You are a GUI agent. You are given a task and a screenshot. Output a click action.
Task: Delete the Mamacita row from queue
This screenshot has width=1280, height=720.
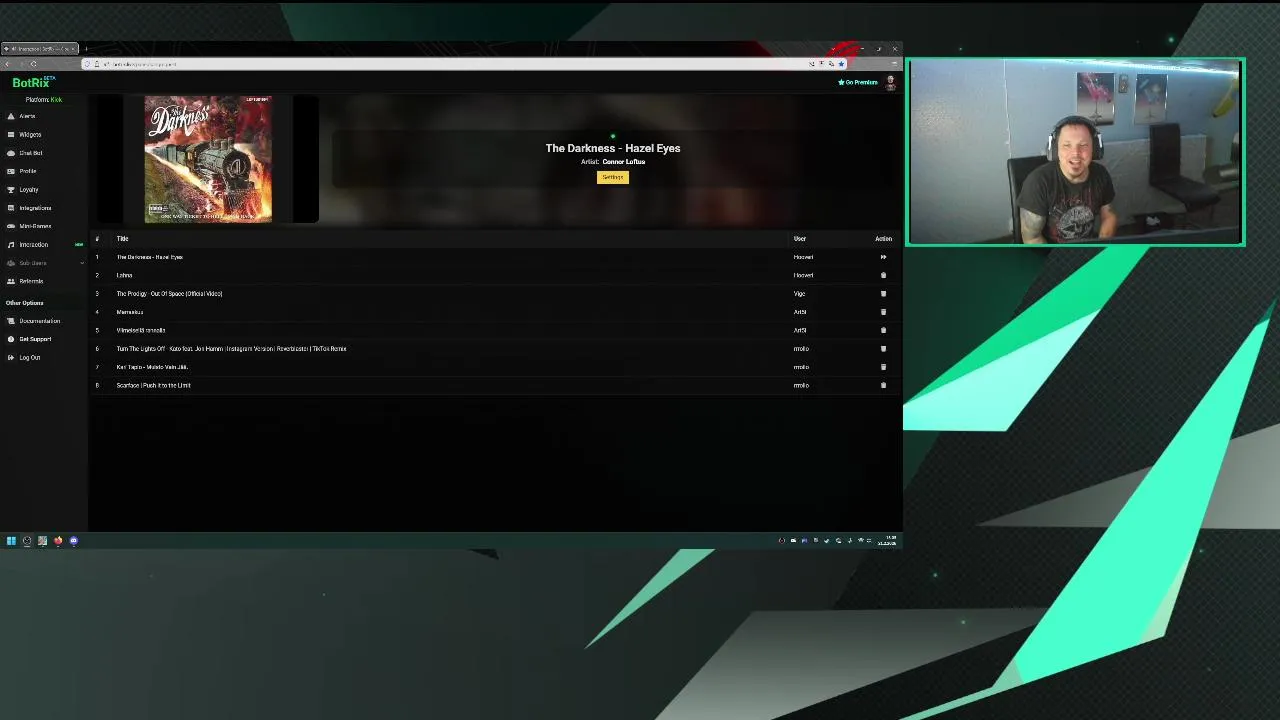tap(883, 312)
